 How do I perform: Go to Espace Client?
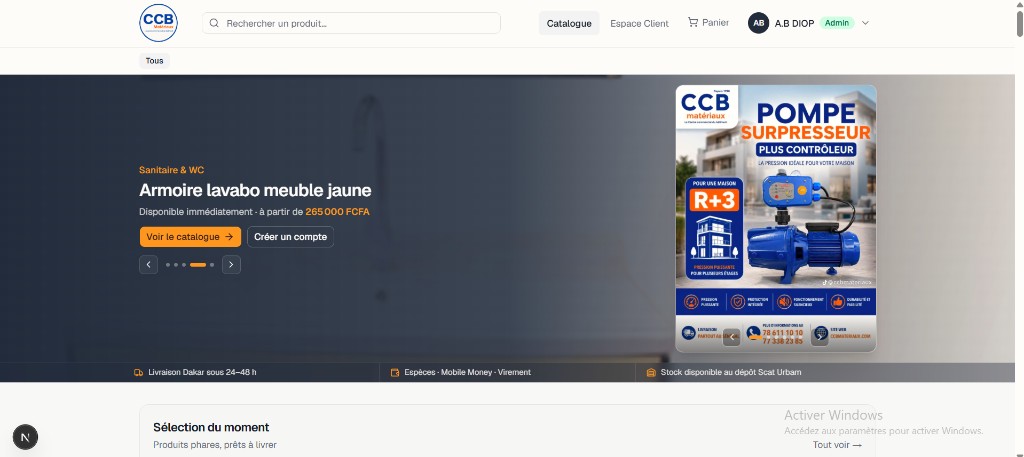639,24
